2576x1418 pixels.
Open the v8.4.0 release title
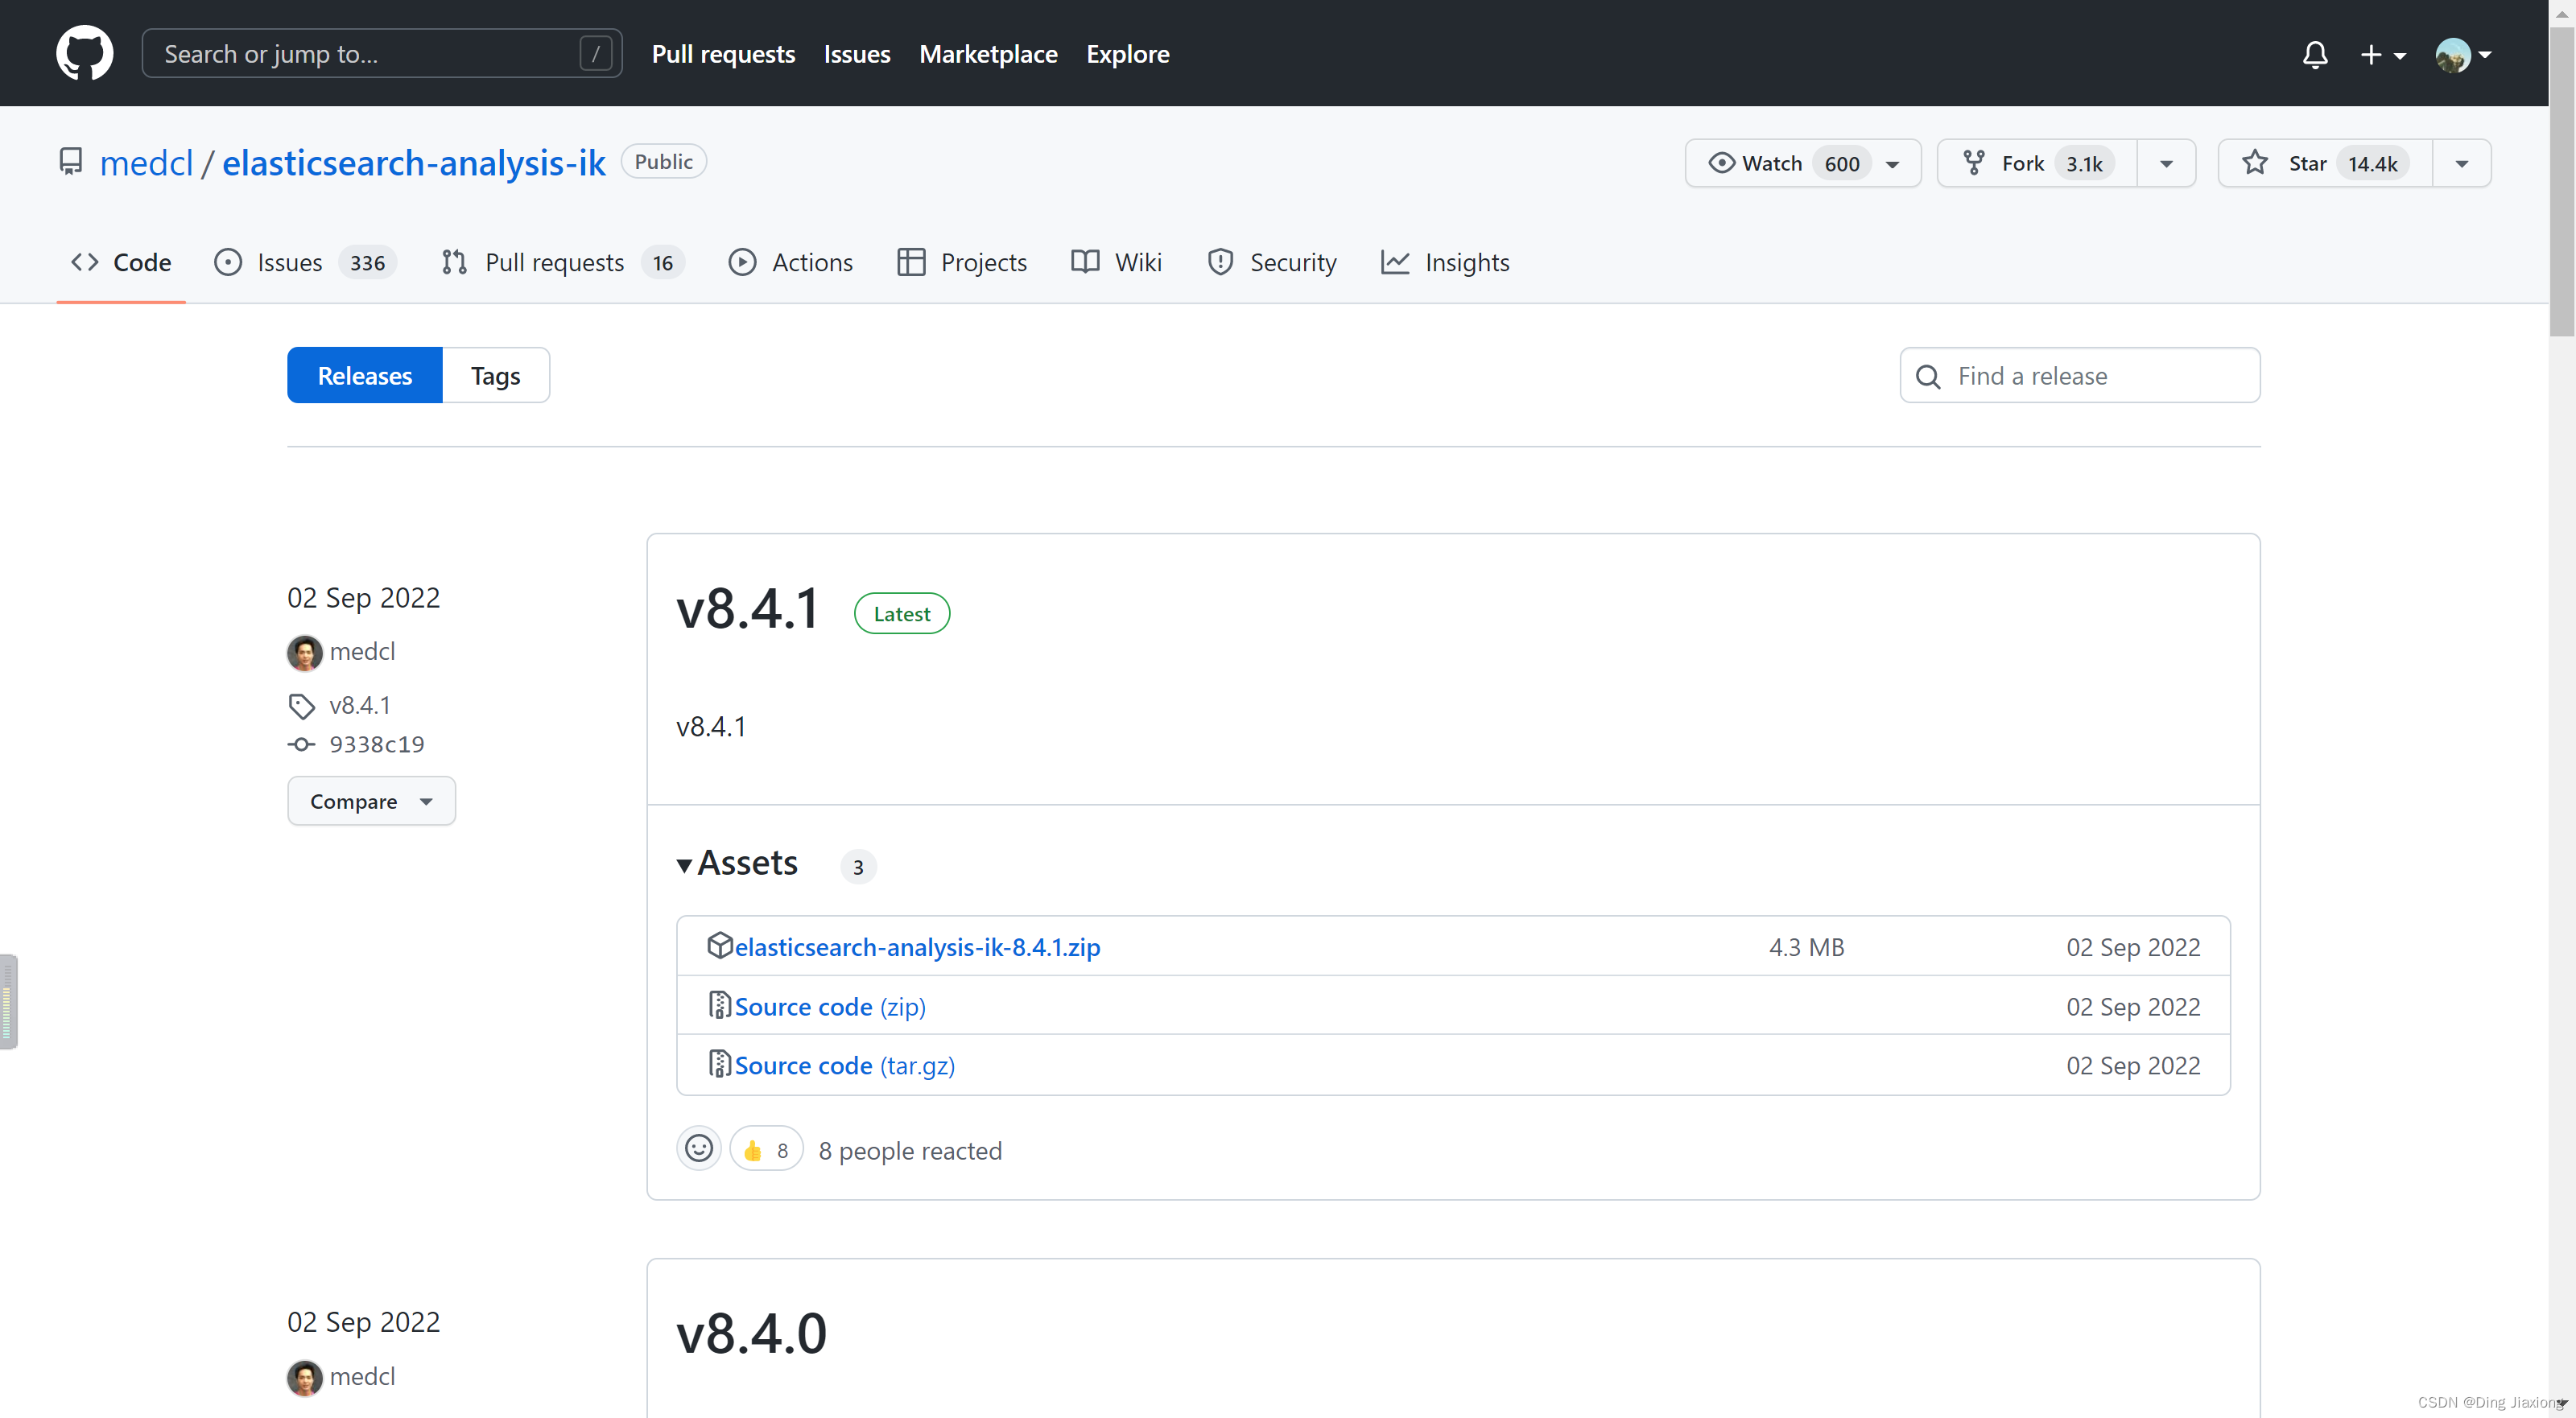point(751,1333)
